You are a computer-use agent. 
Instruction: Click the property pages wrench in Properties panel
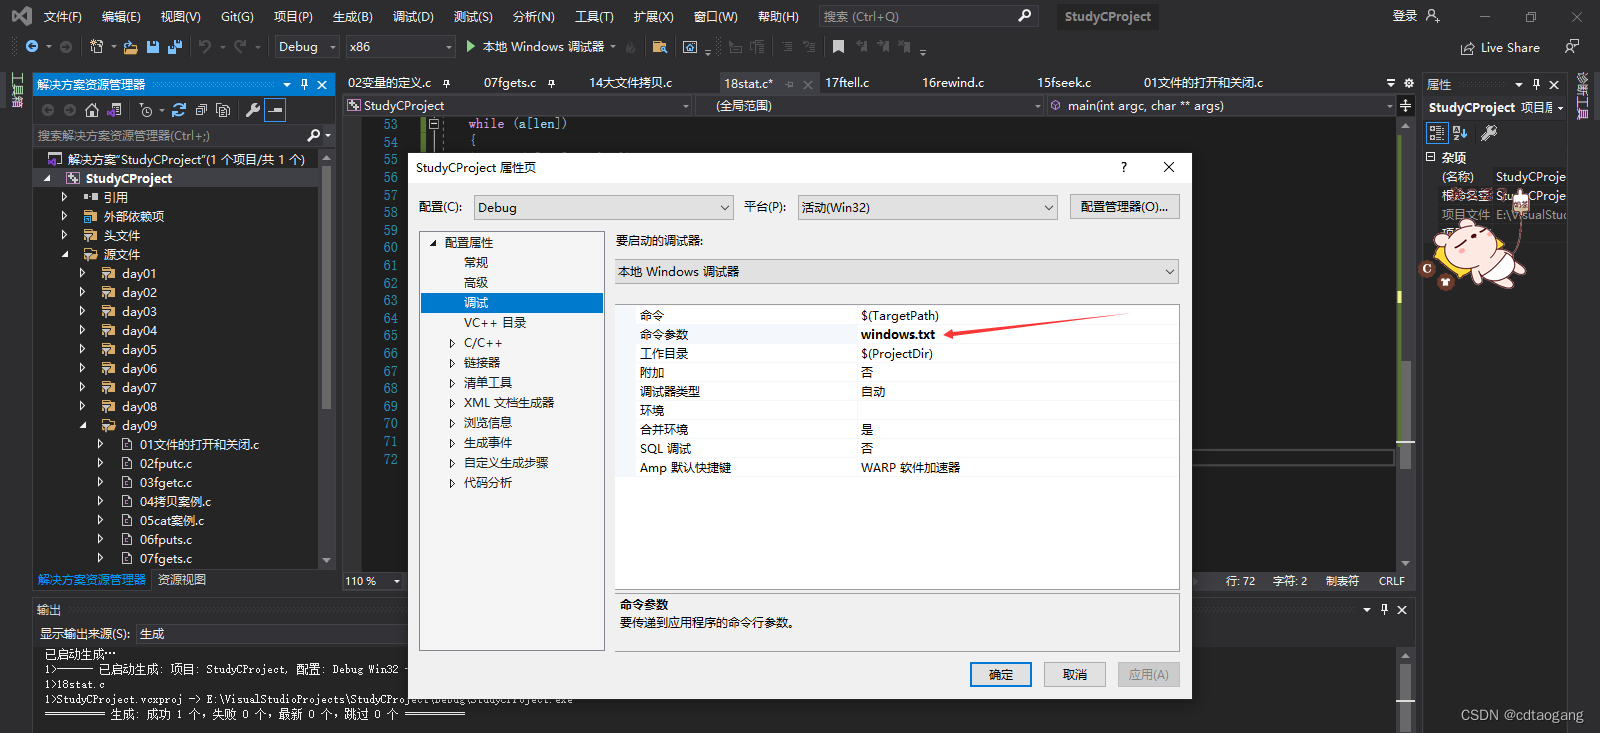click(1489, 133)
